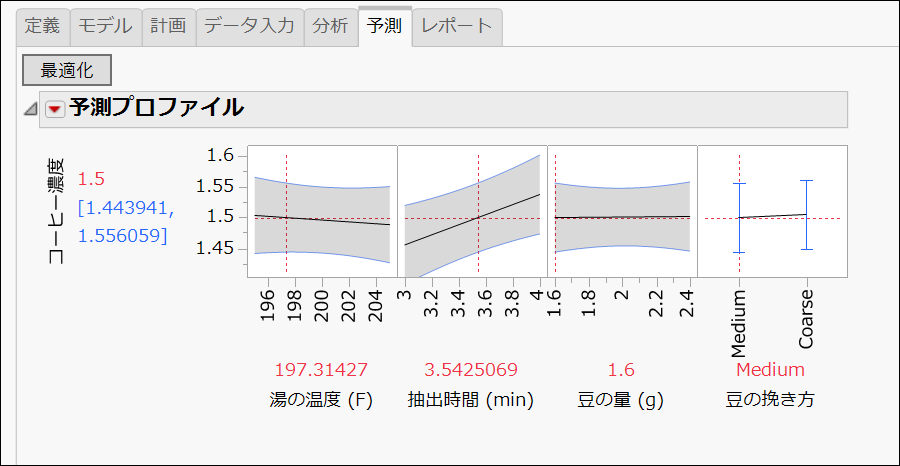Viewport: 900px width, 466px height.
Task: Click the vertical red dashed line in 湯の温度 plot
Action: pos(286,212)
